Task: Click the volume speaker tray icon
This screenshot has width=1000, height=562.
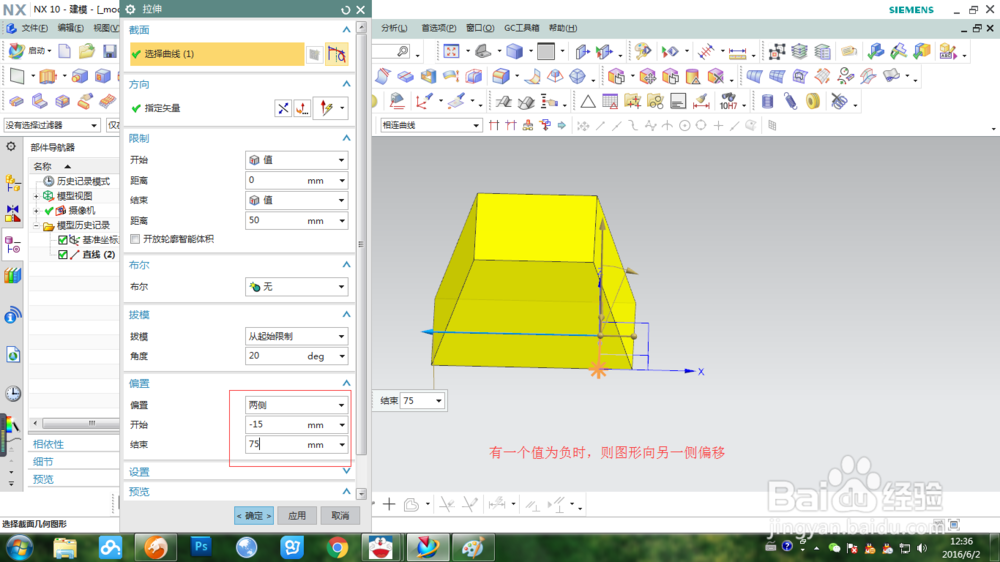Action: click(x=922, y=548)
